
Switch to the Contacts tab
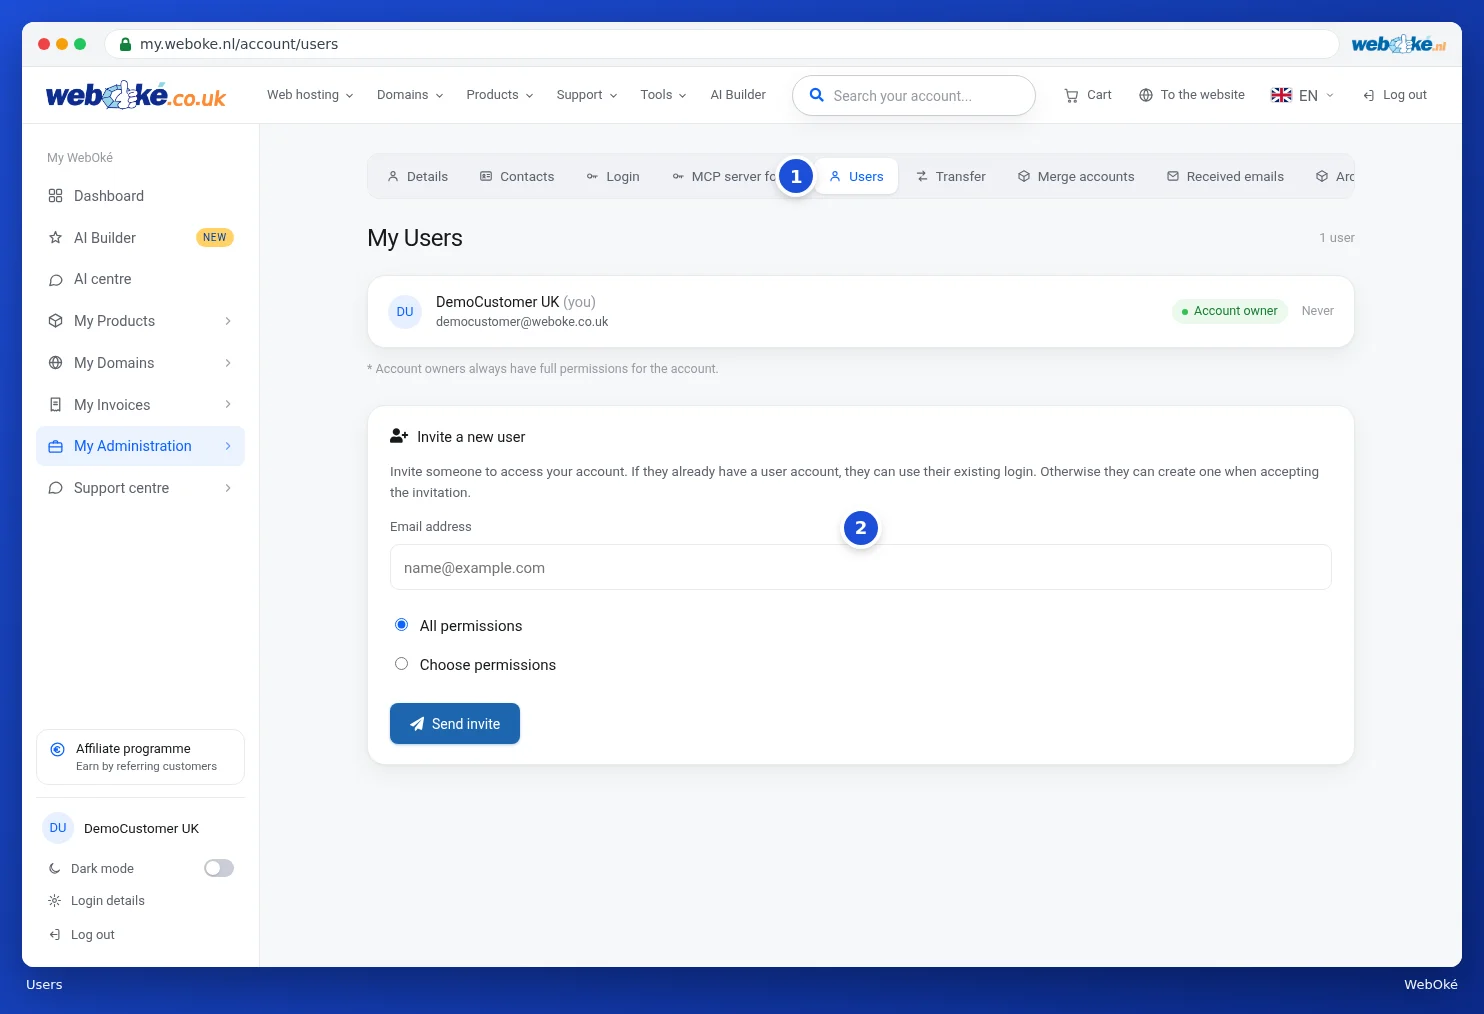[517, 177]
